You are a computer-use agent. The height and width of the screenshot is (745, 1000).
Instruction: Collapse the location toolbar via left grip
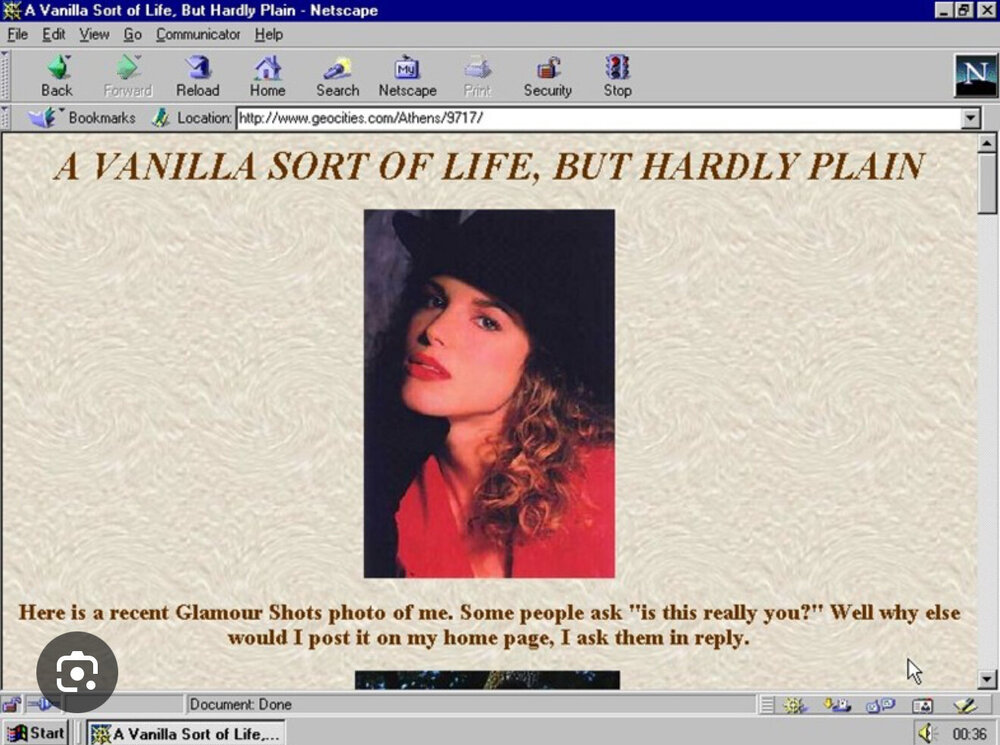coord(8,118)
